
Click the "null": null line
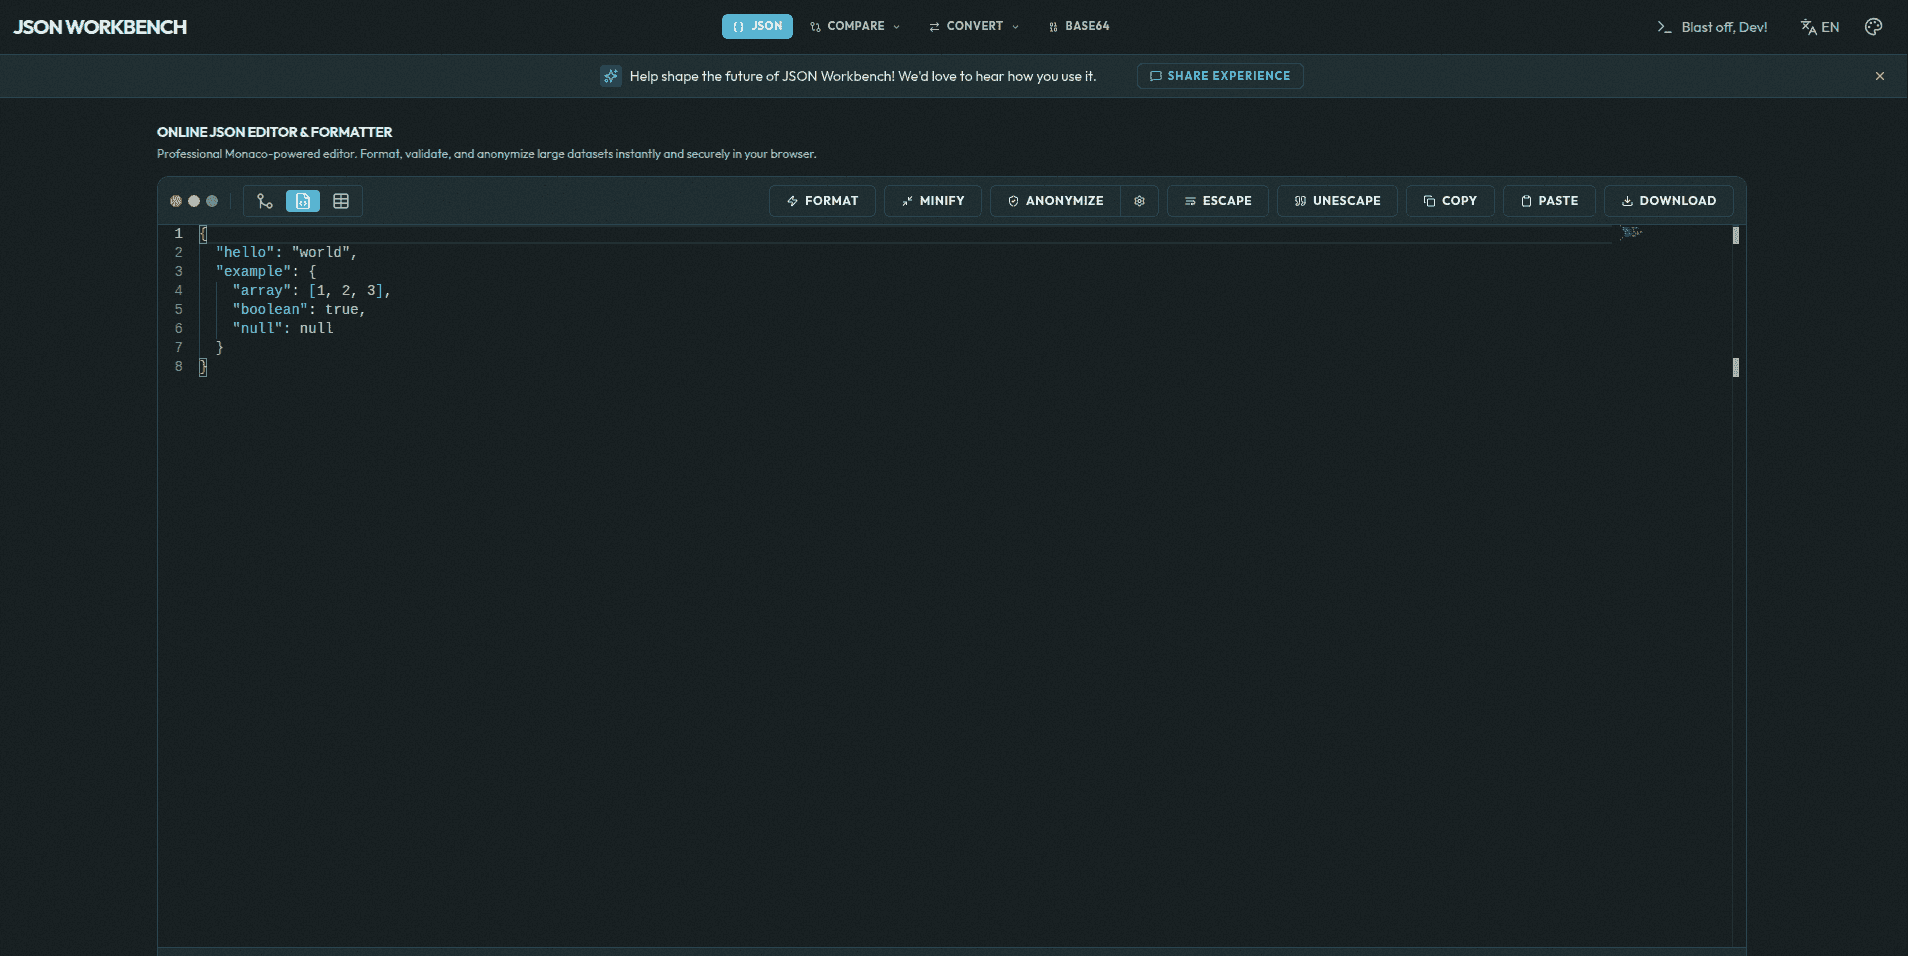(x=283, y=328)
